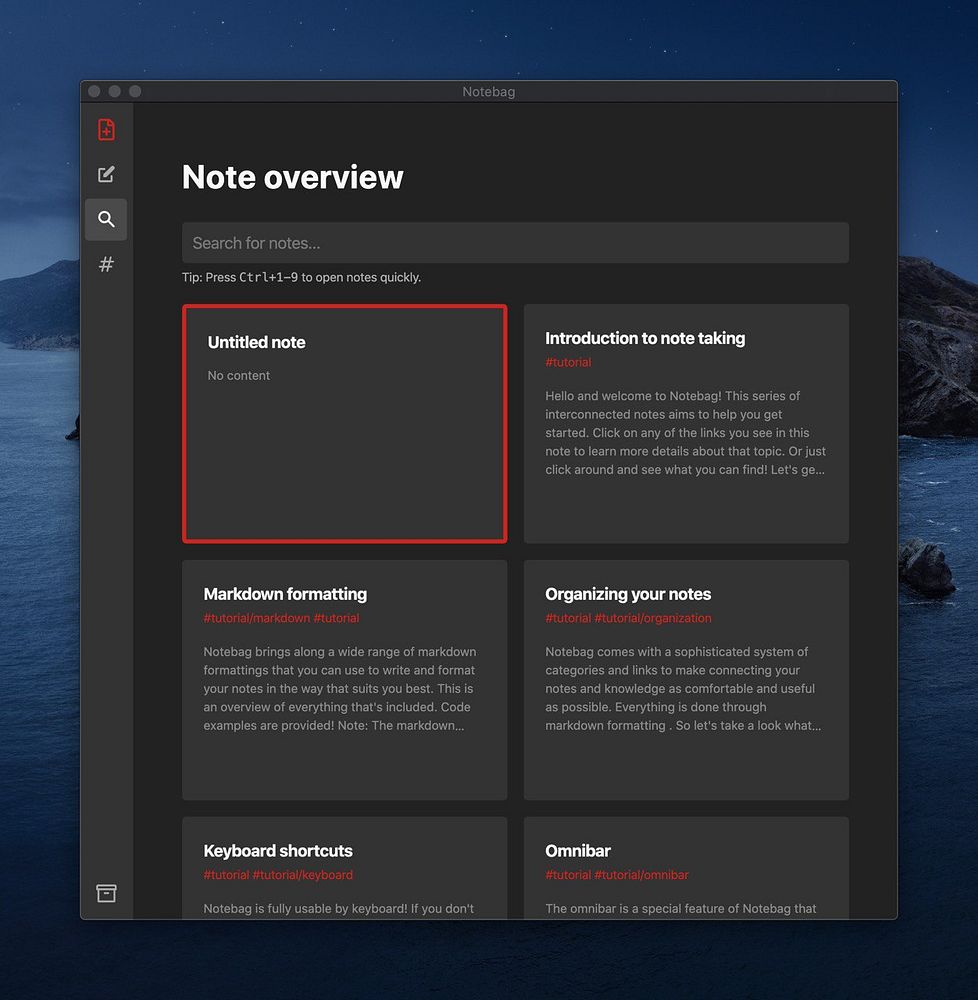Create a new note with the red plus icon

click(x=106, y=129)
